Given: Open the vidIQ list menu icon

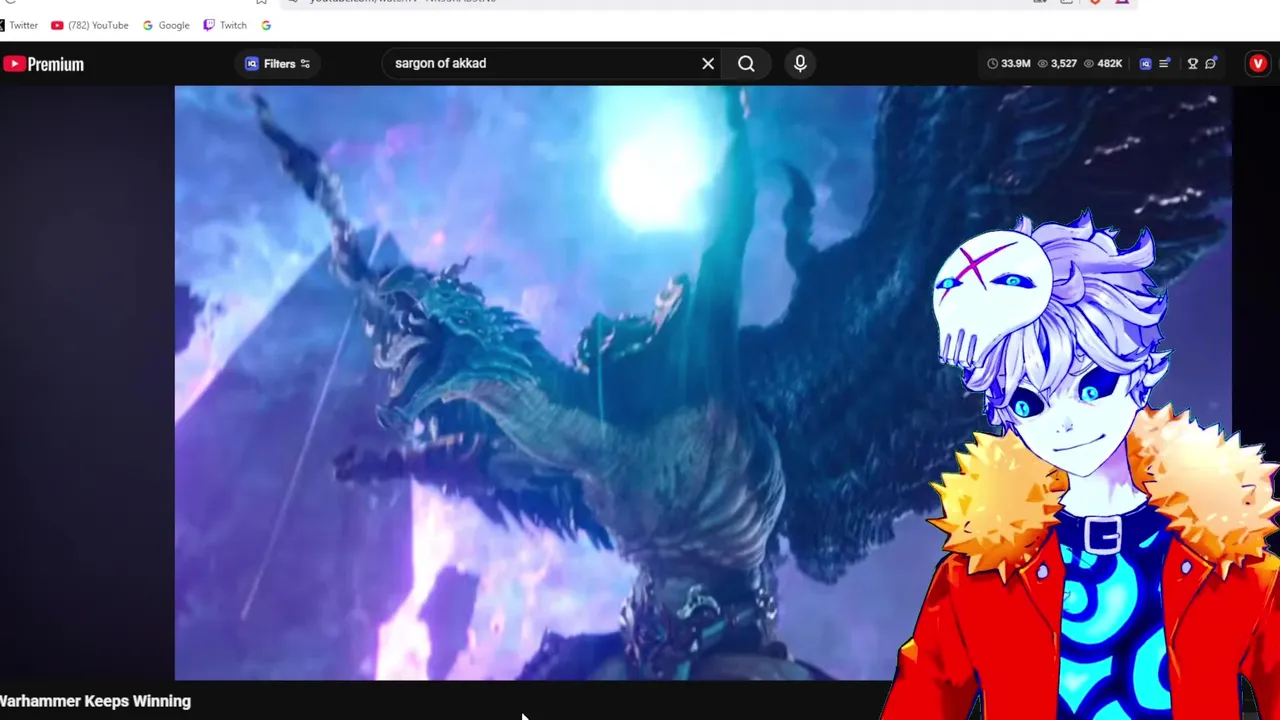Looking at the screenshot, I should [x=1165, y=64].
